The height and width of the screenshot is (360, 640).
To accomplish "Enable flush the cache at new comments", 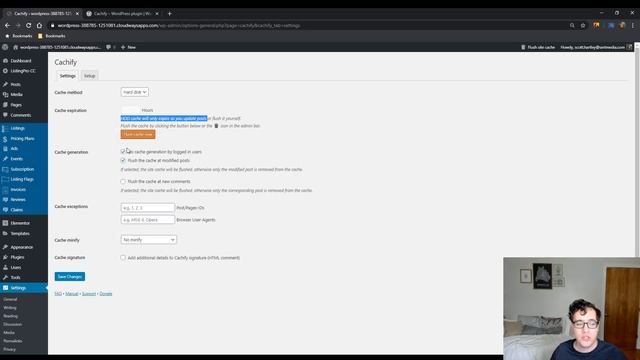I will click(x=123, y=181).
